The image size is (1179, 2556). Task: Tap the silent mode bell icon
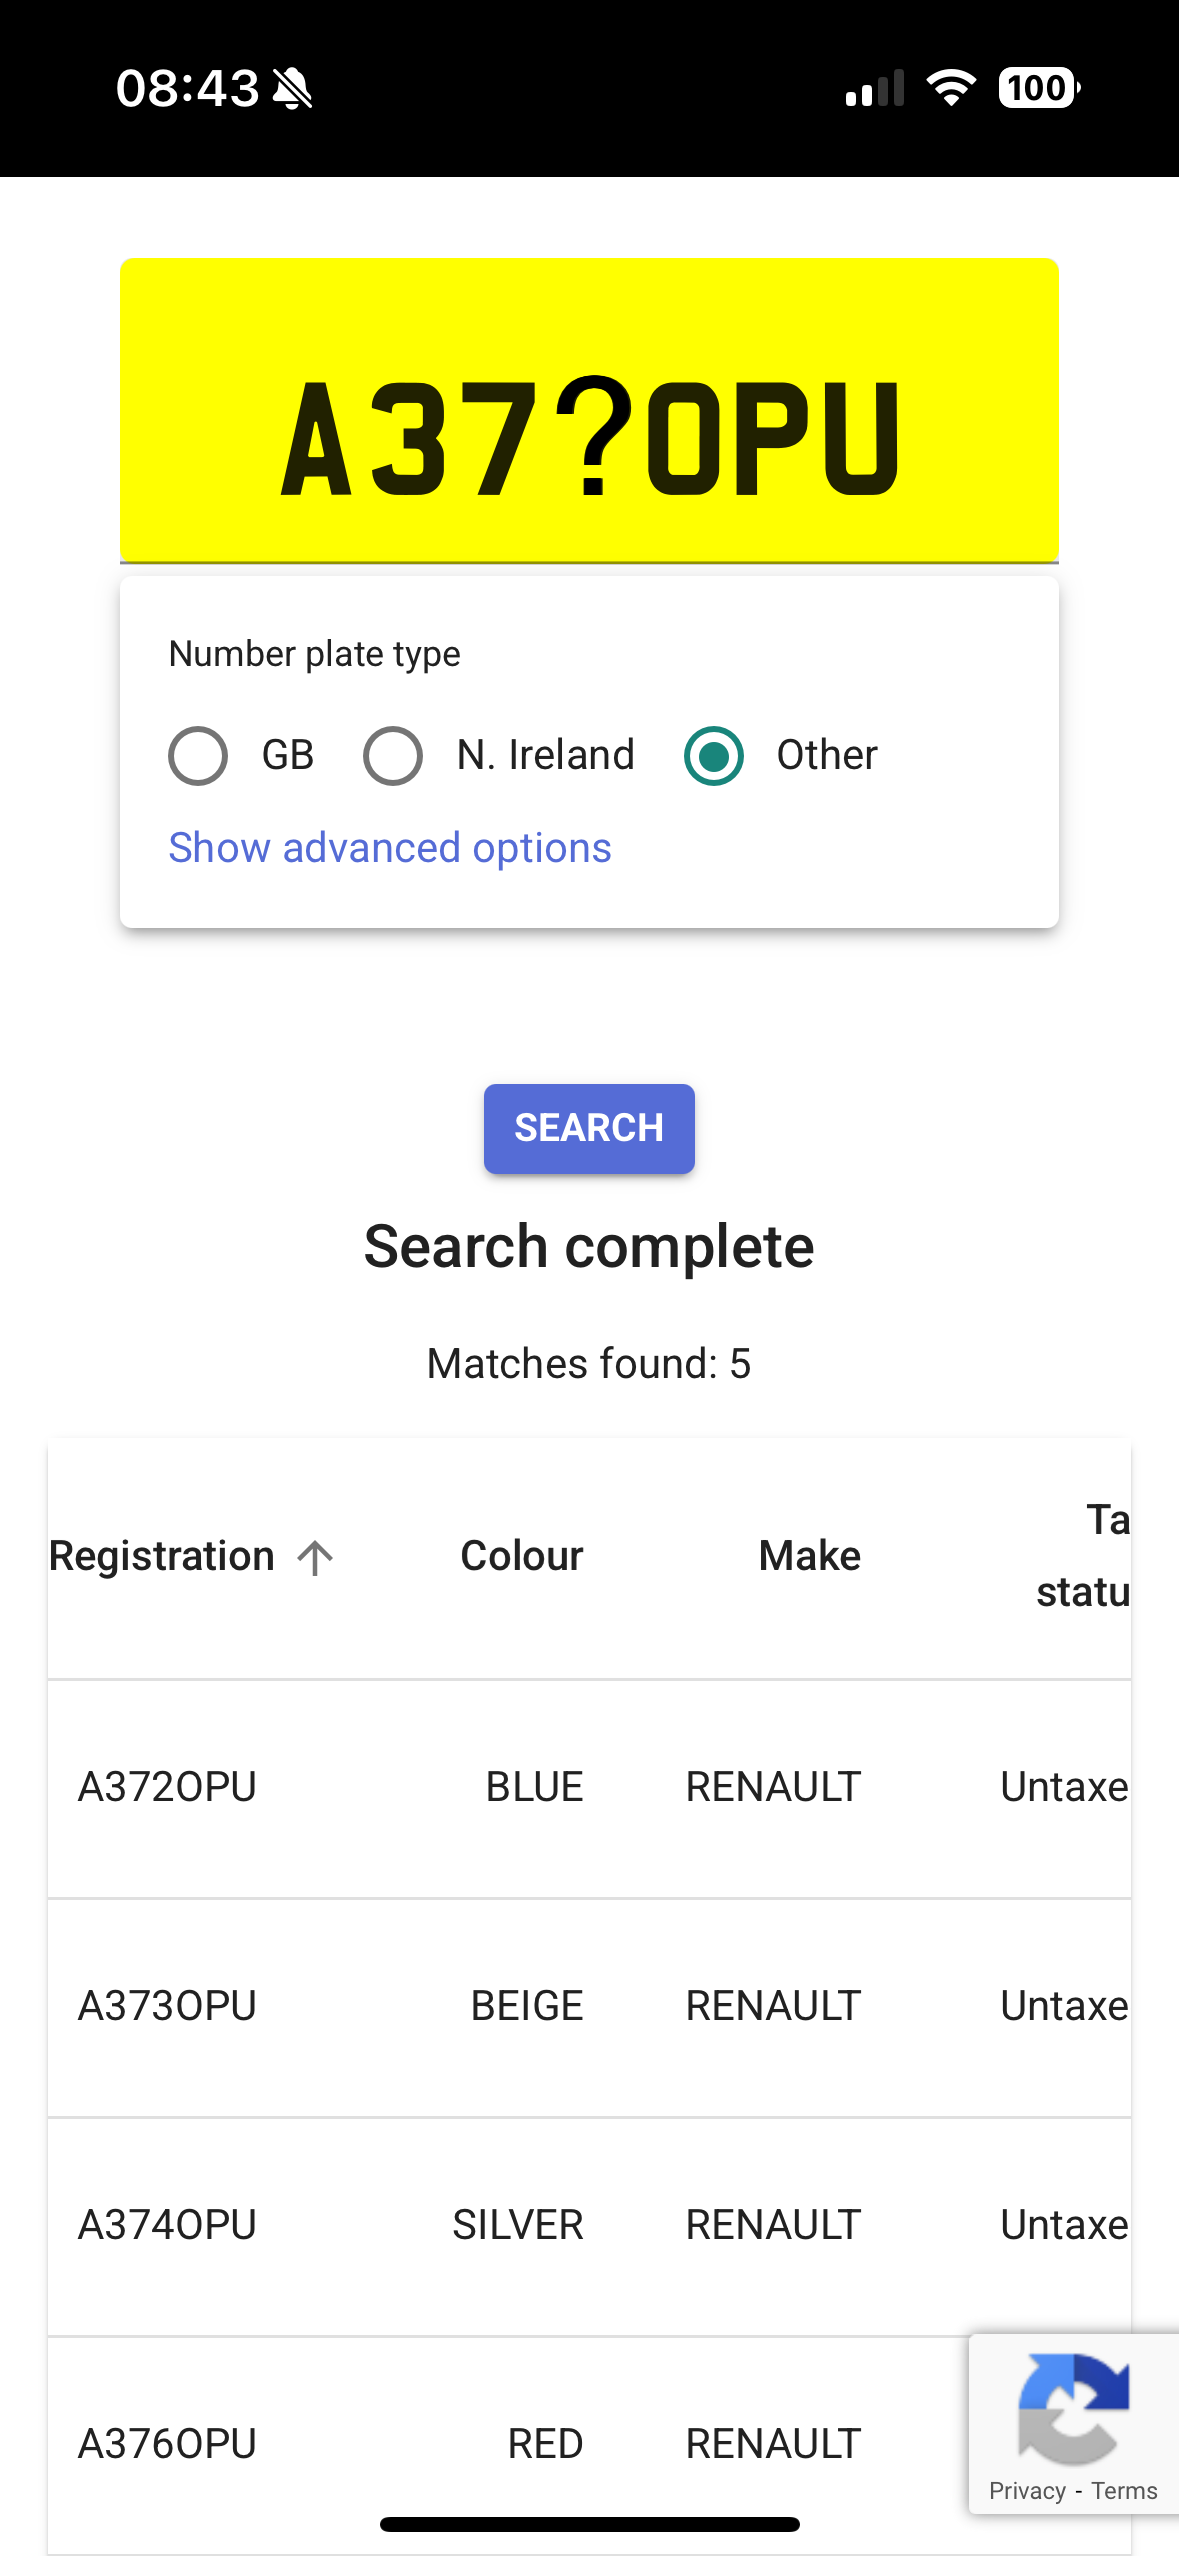point(293,89)
